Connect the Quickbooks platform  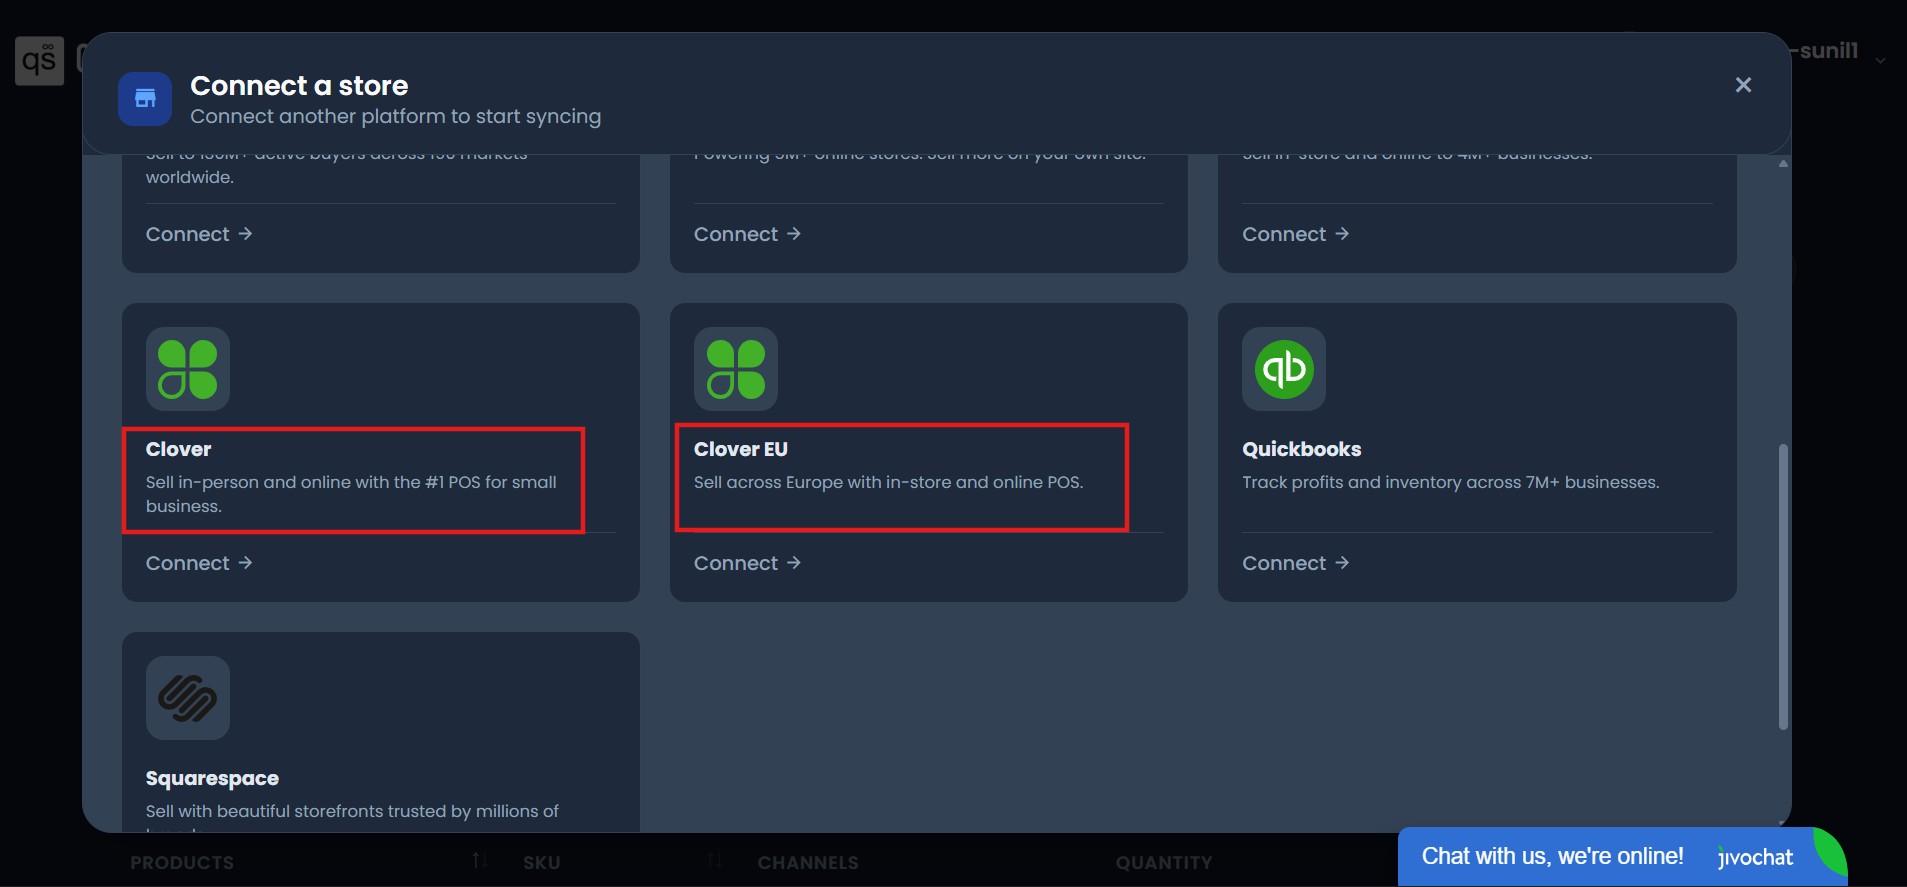coord(1295,563)
